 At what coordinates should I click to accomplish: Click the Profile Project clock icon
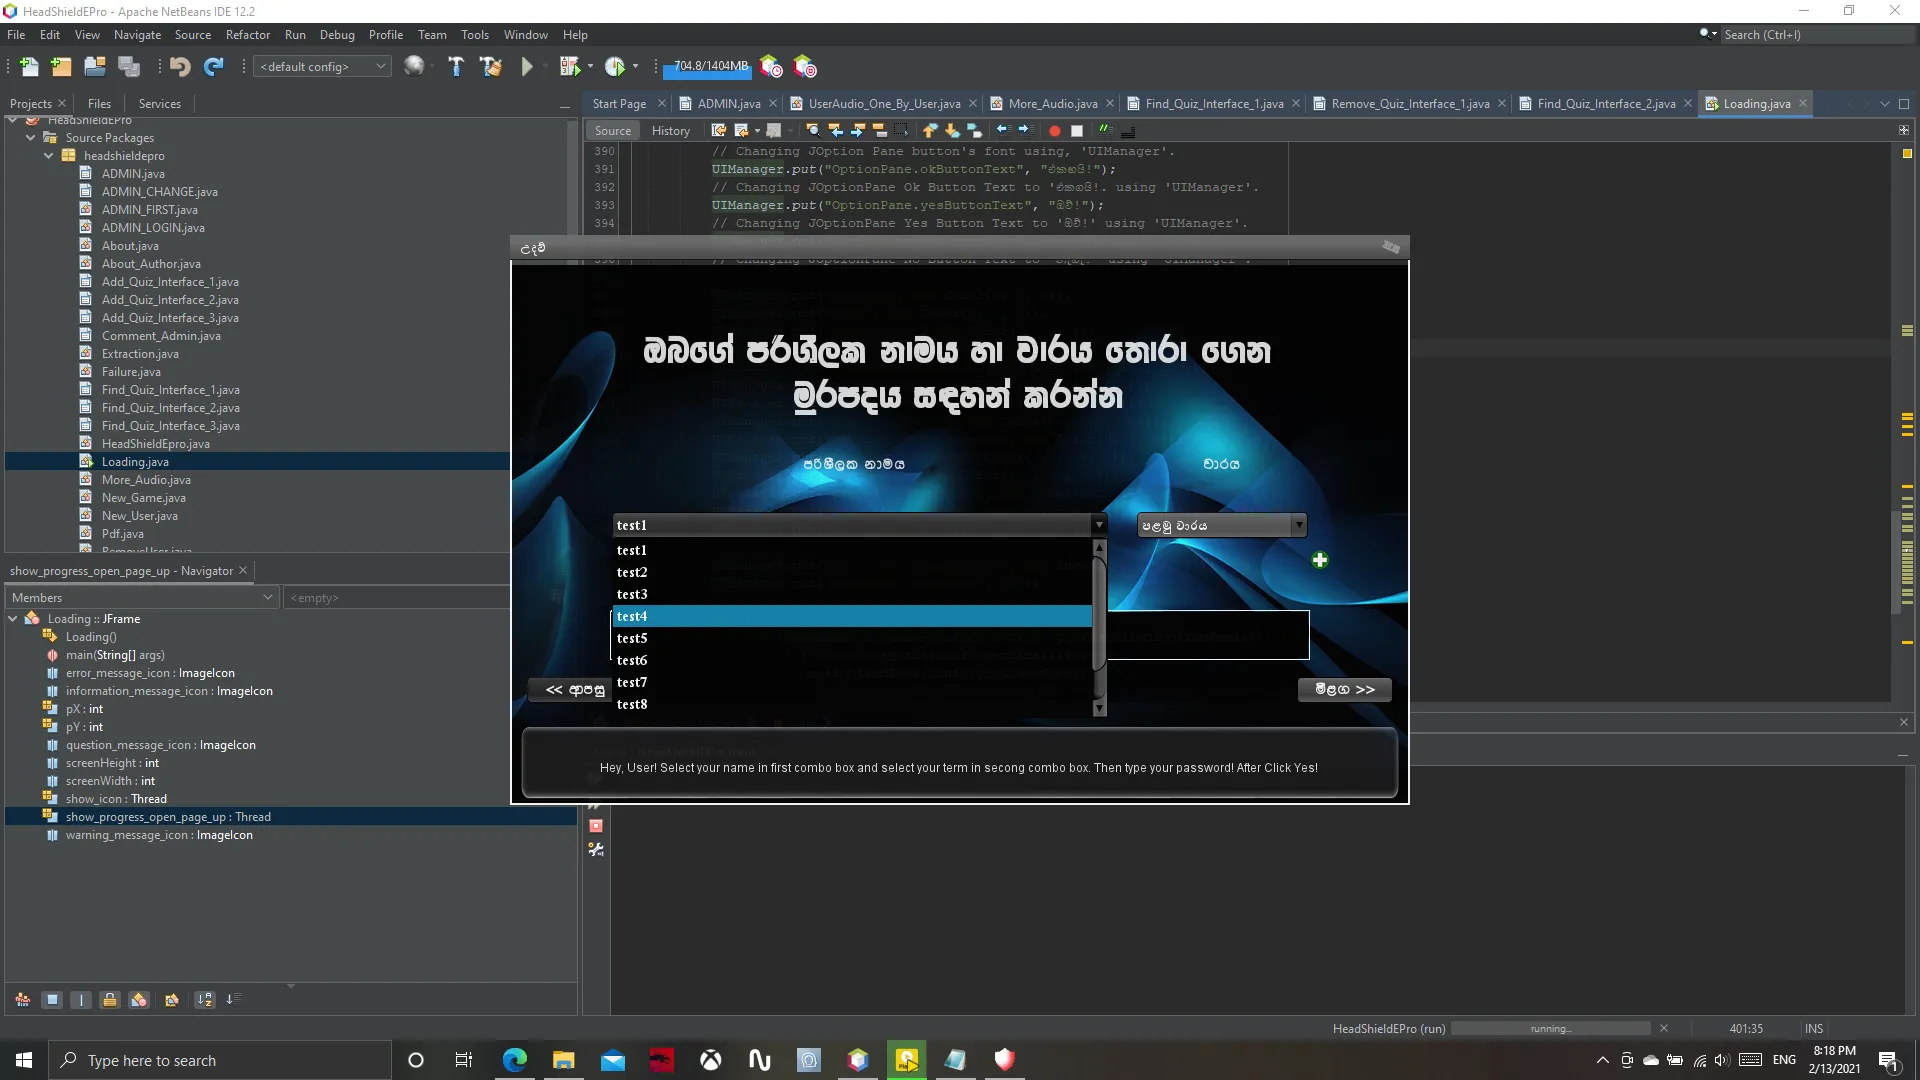click(x=615, y=67)
